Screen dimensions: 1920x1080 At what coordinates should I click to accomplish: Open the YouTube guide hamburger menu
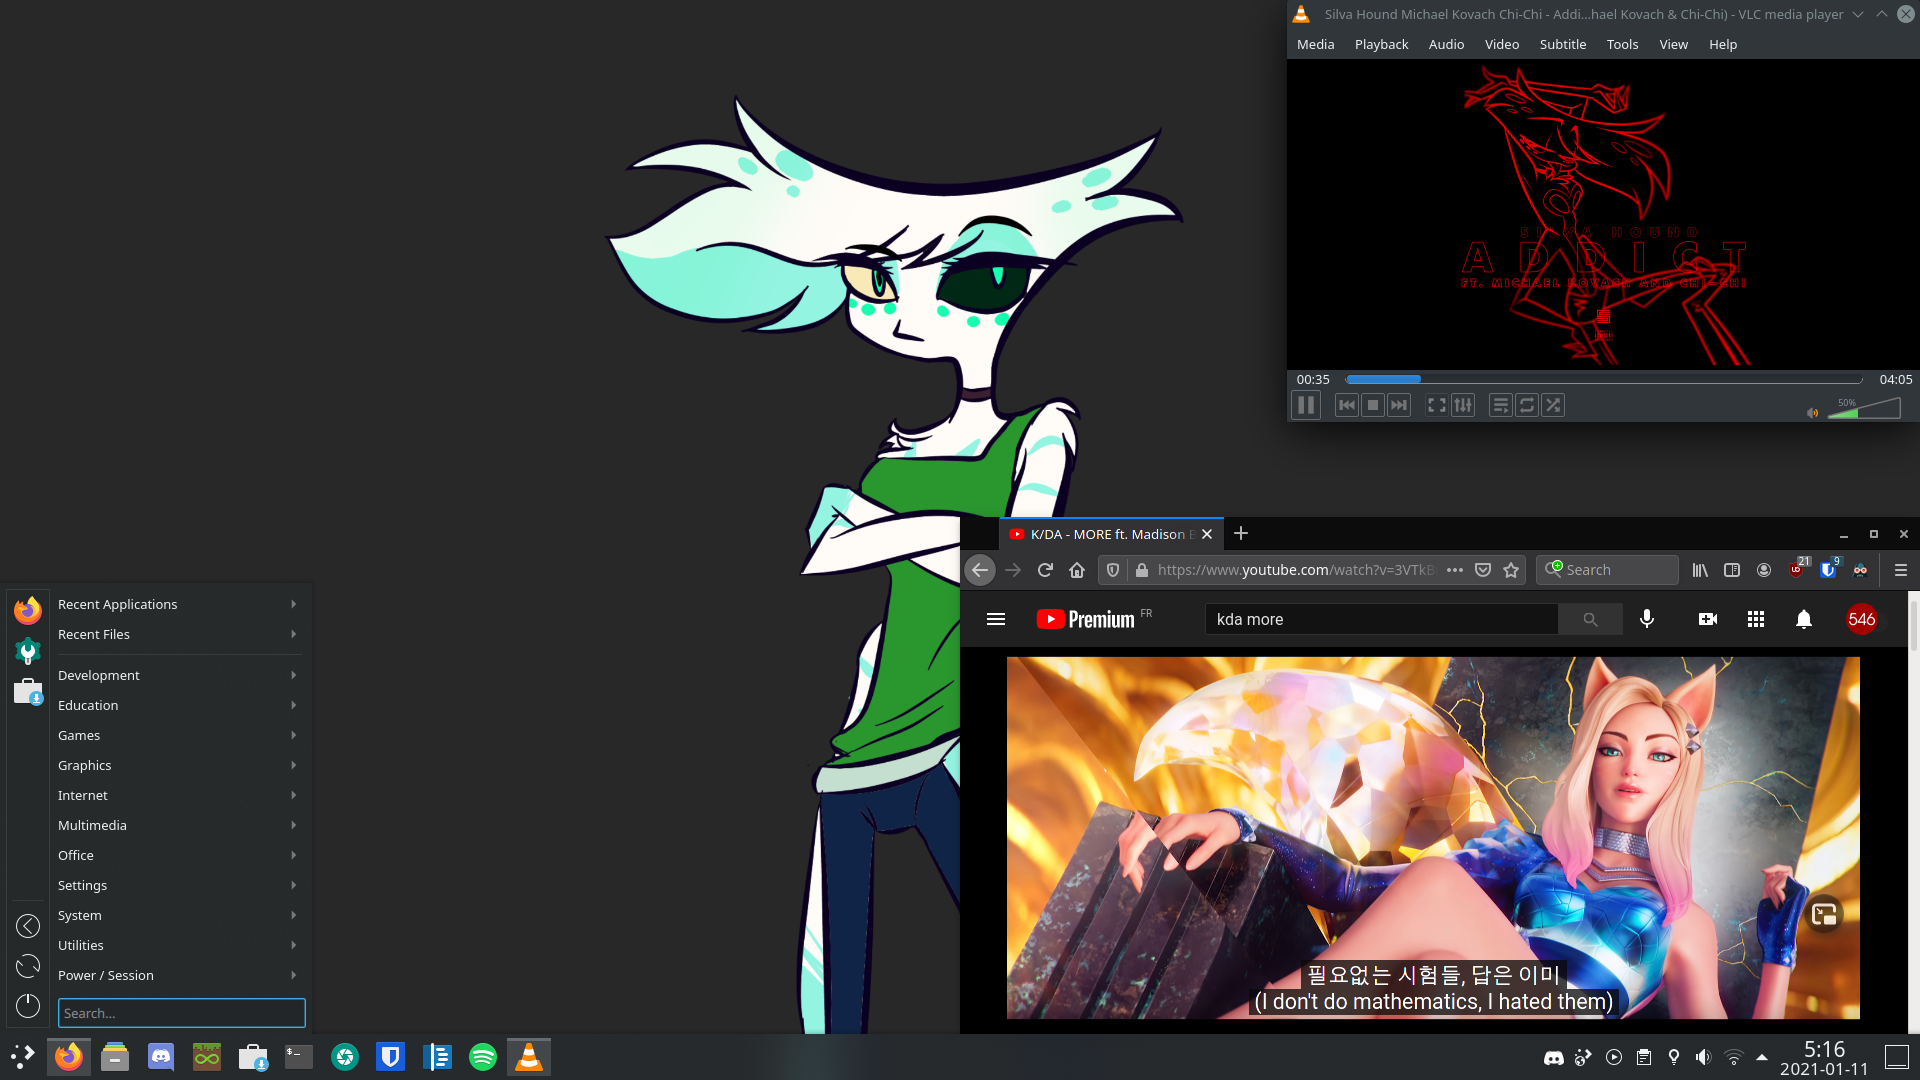coord(996,619)
